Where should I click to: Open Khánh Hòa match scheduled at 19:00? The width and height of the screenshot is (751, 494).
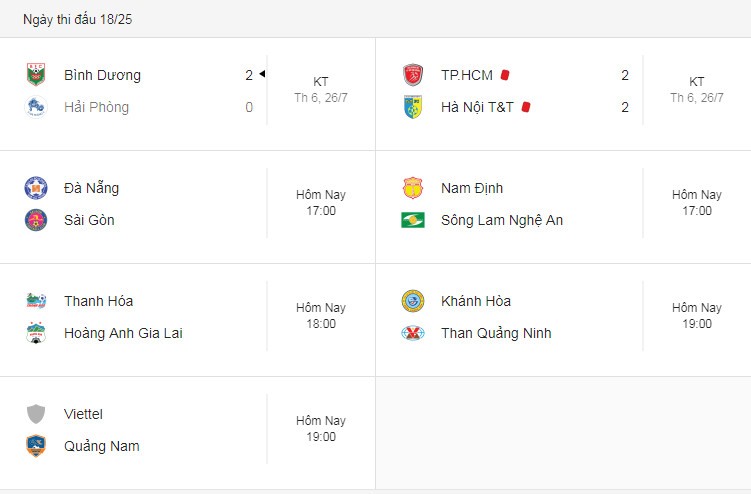[x=563, y=320]
